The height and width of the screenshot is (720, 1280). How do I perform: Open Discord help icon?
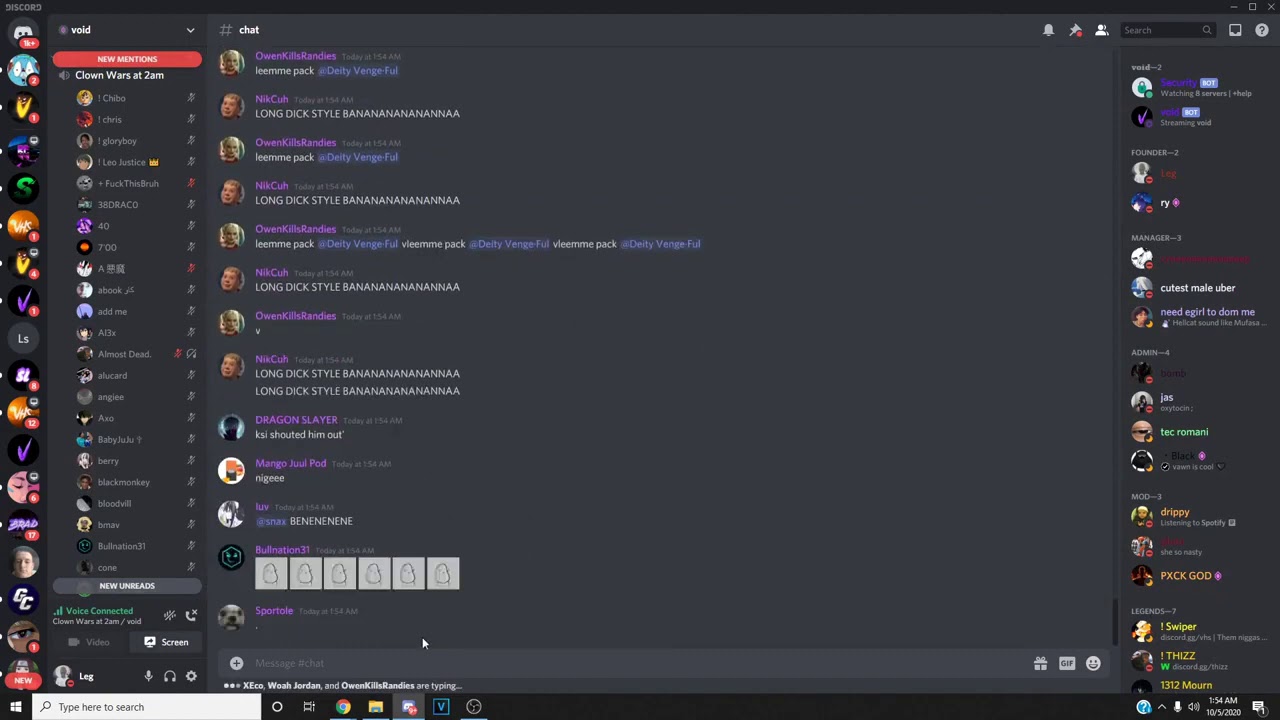(x=1261, y=30)
